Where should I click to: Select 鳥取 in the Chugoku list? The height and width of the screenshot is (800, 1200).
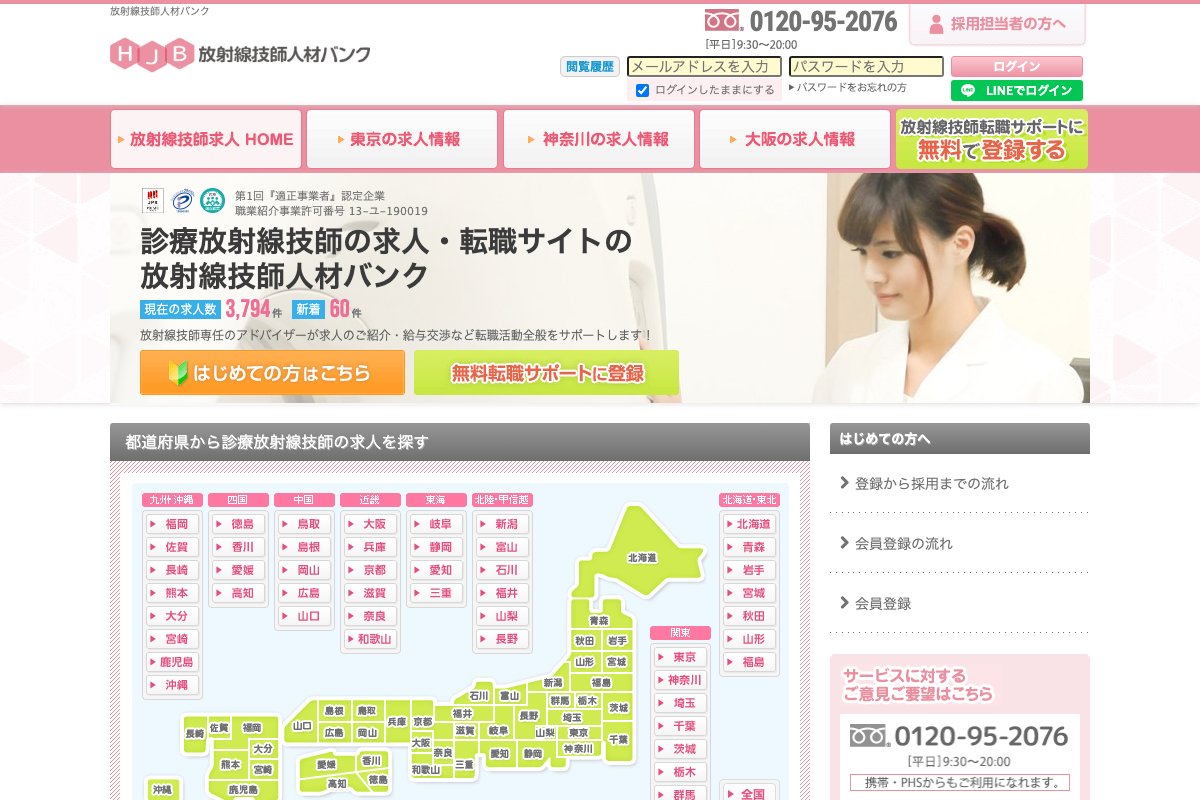pos(305,524)
